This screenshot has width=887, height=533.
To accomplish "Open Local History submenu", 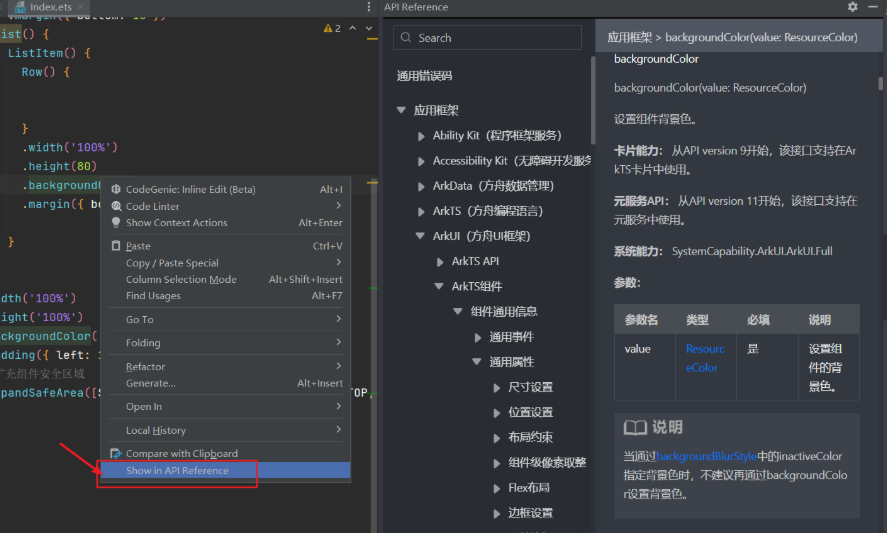I will coord(226,430).
